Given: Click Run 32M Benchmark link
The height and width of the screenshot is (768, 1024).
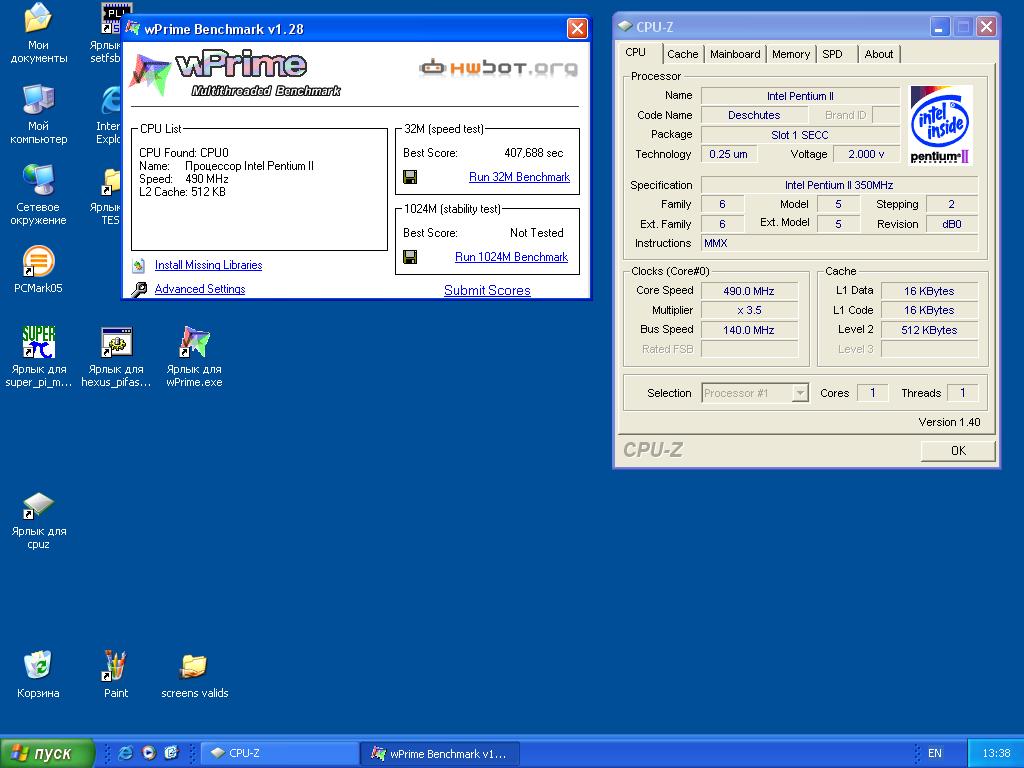Looking at the screenshot, I should point(519,177).
